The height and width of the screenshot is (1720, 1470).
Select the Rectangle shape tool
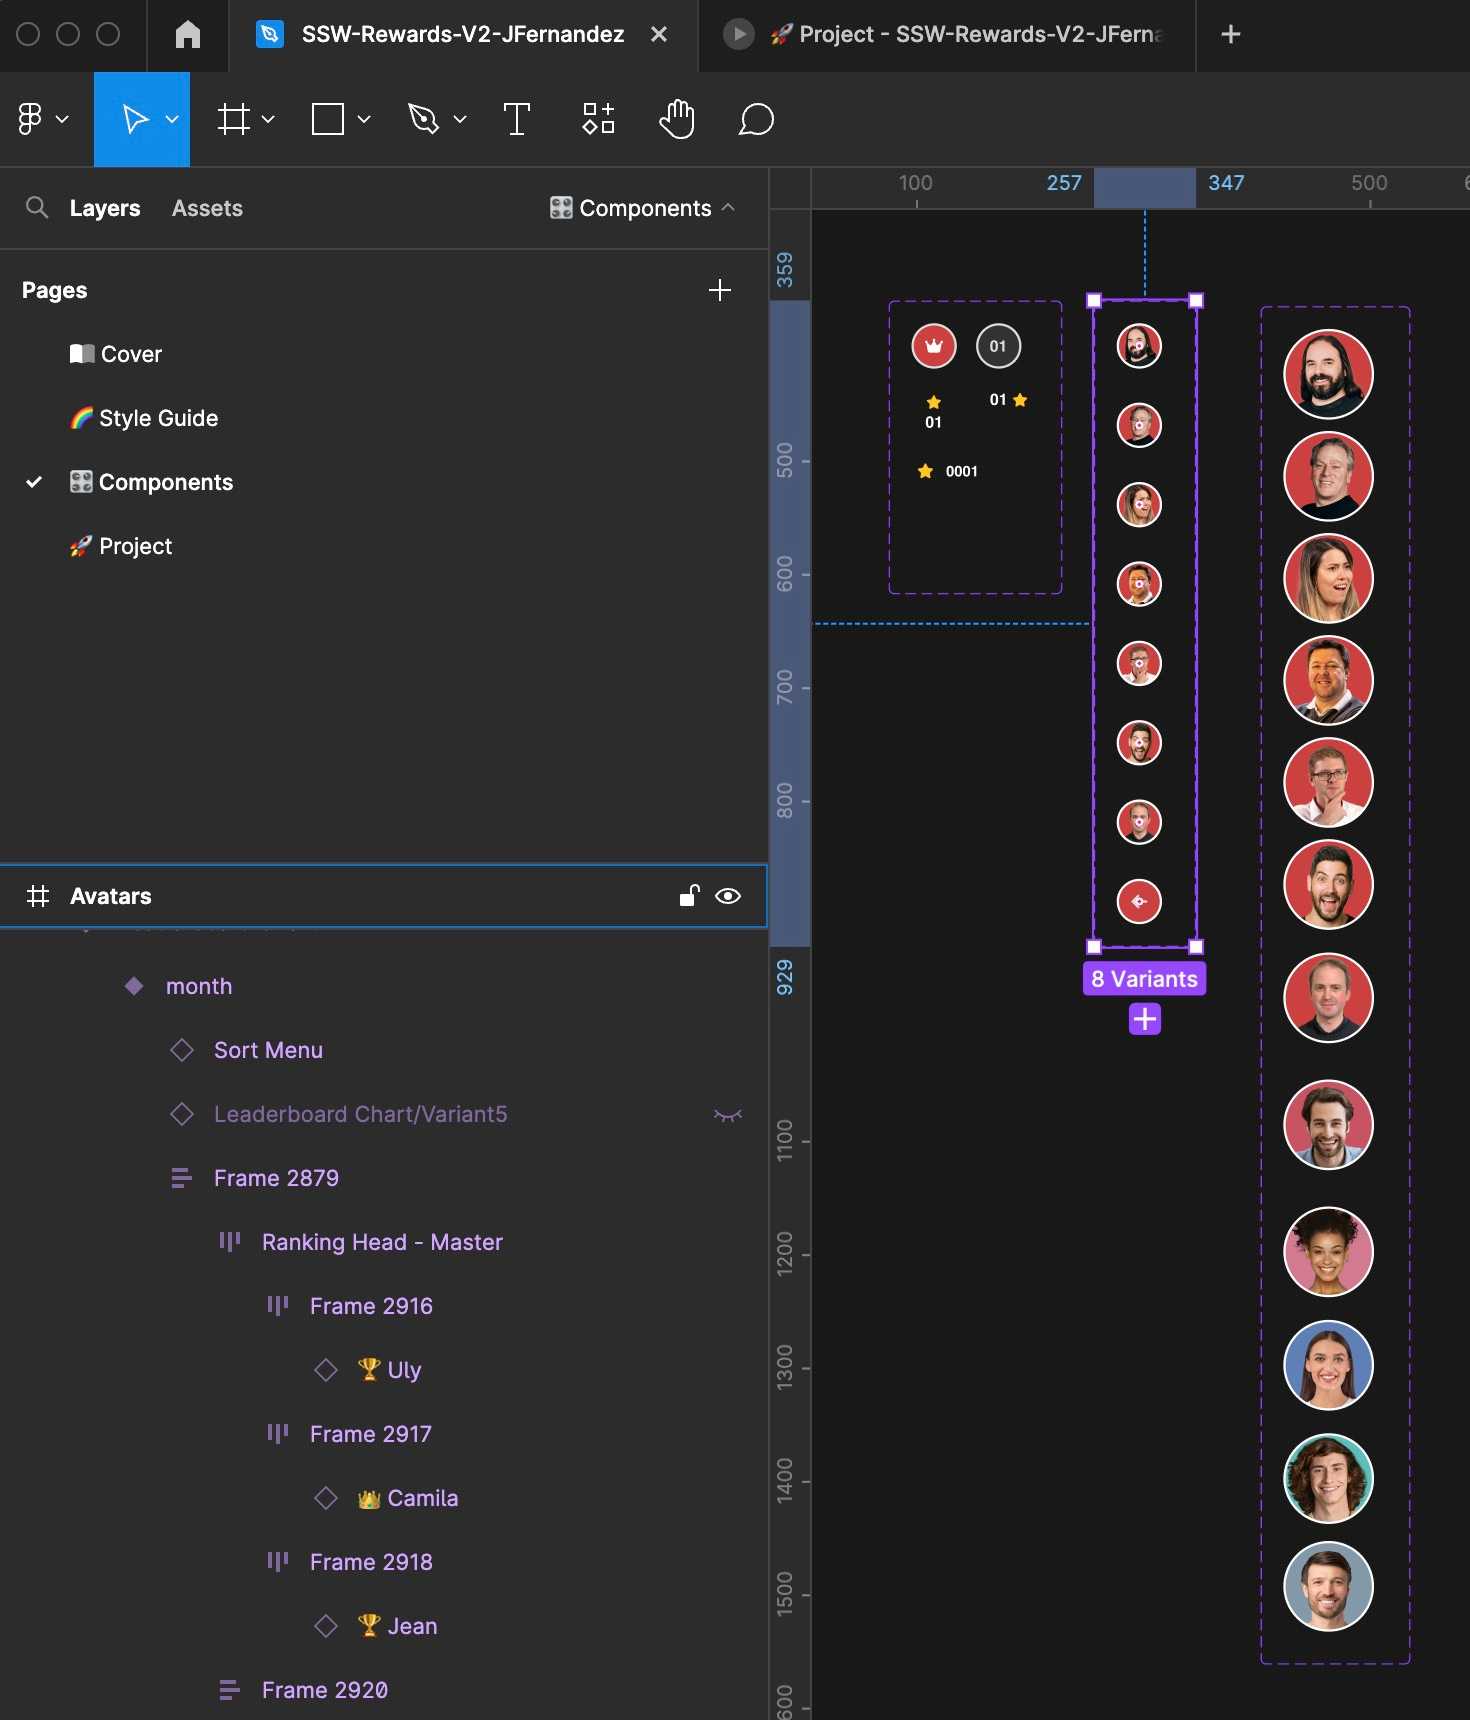point(328,119)
